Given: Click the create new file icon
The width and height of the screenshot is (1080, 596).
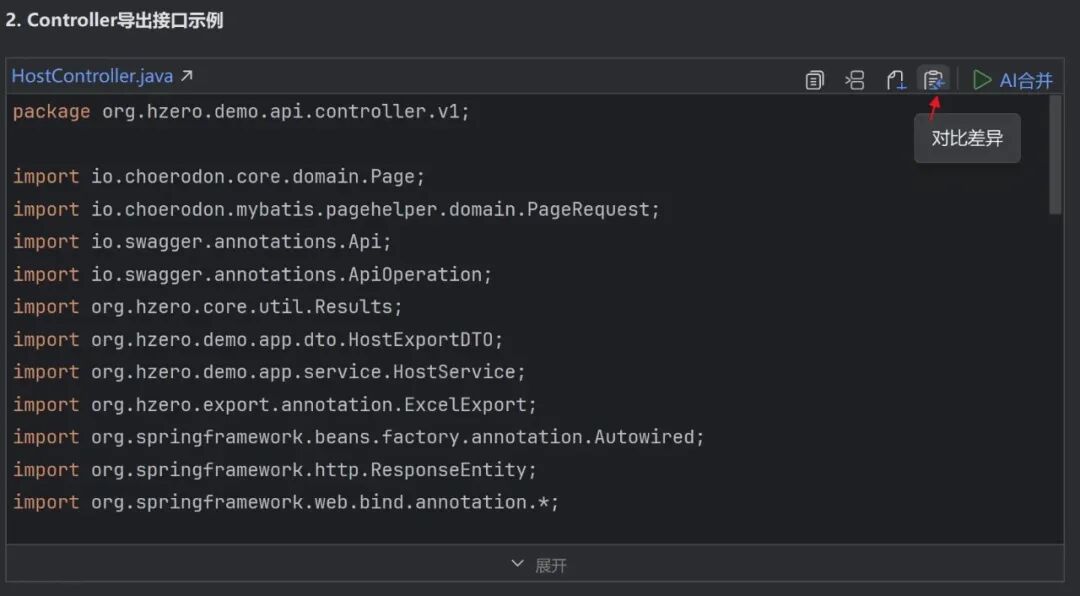Looking at the screenshot, I should pos(895,80).
